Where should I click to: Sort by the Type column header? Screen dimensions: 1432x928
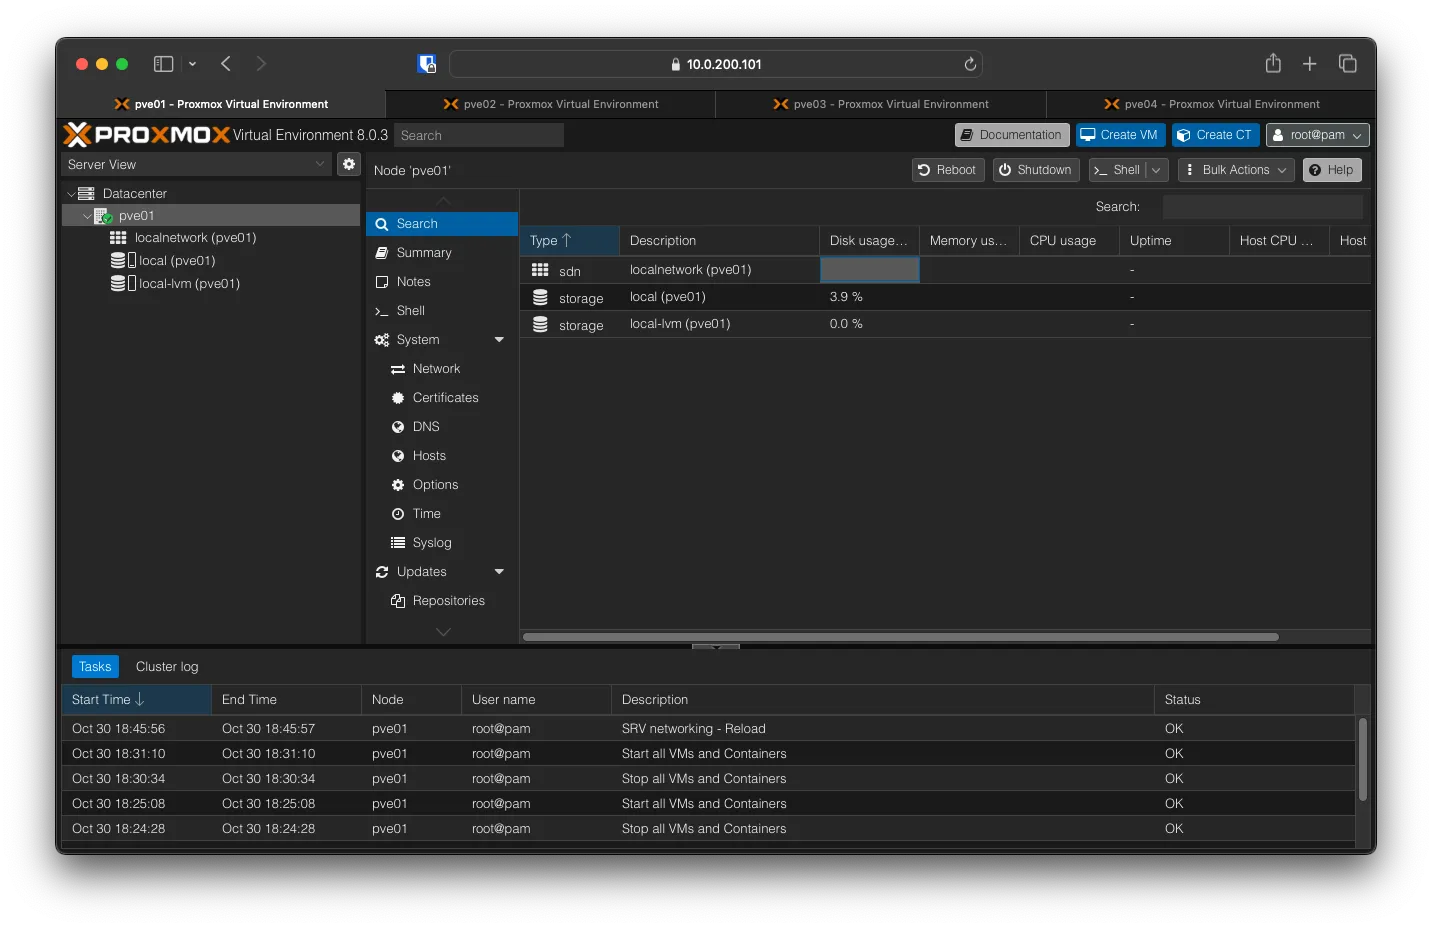pyautogui.click(x=569, y=241)
